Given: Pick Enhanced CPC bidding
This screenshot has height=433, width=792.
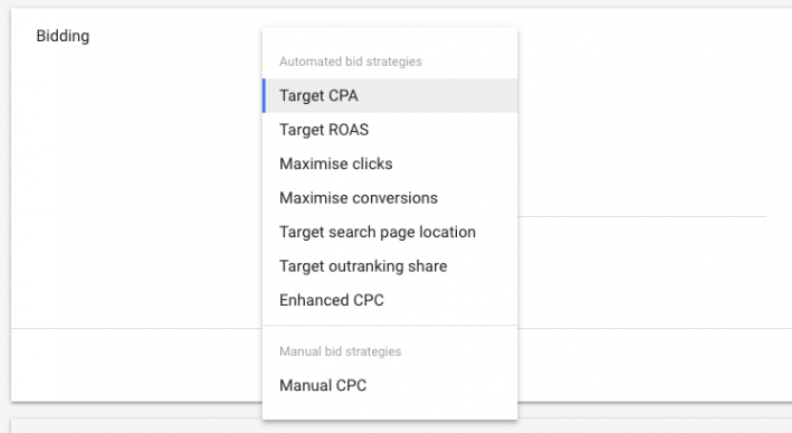Looking at the screenshot, I should (x=331, y=300).
